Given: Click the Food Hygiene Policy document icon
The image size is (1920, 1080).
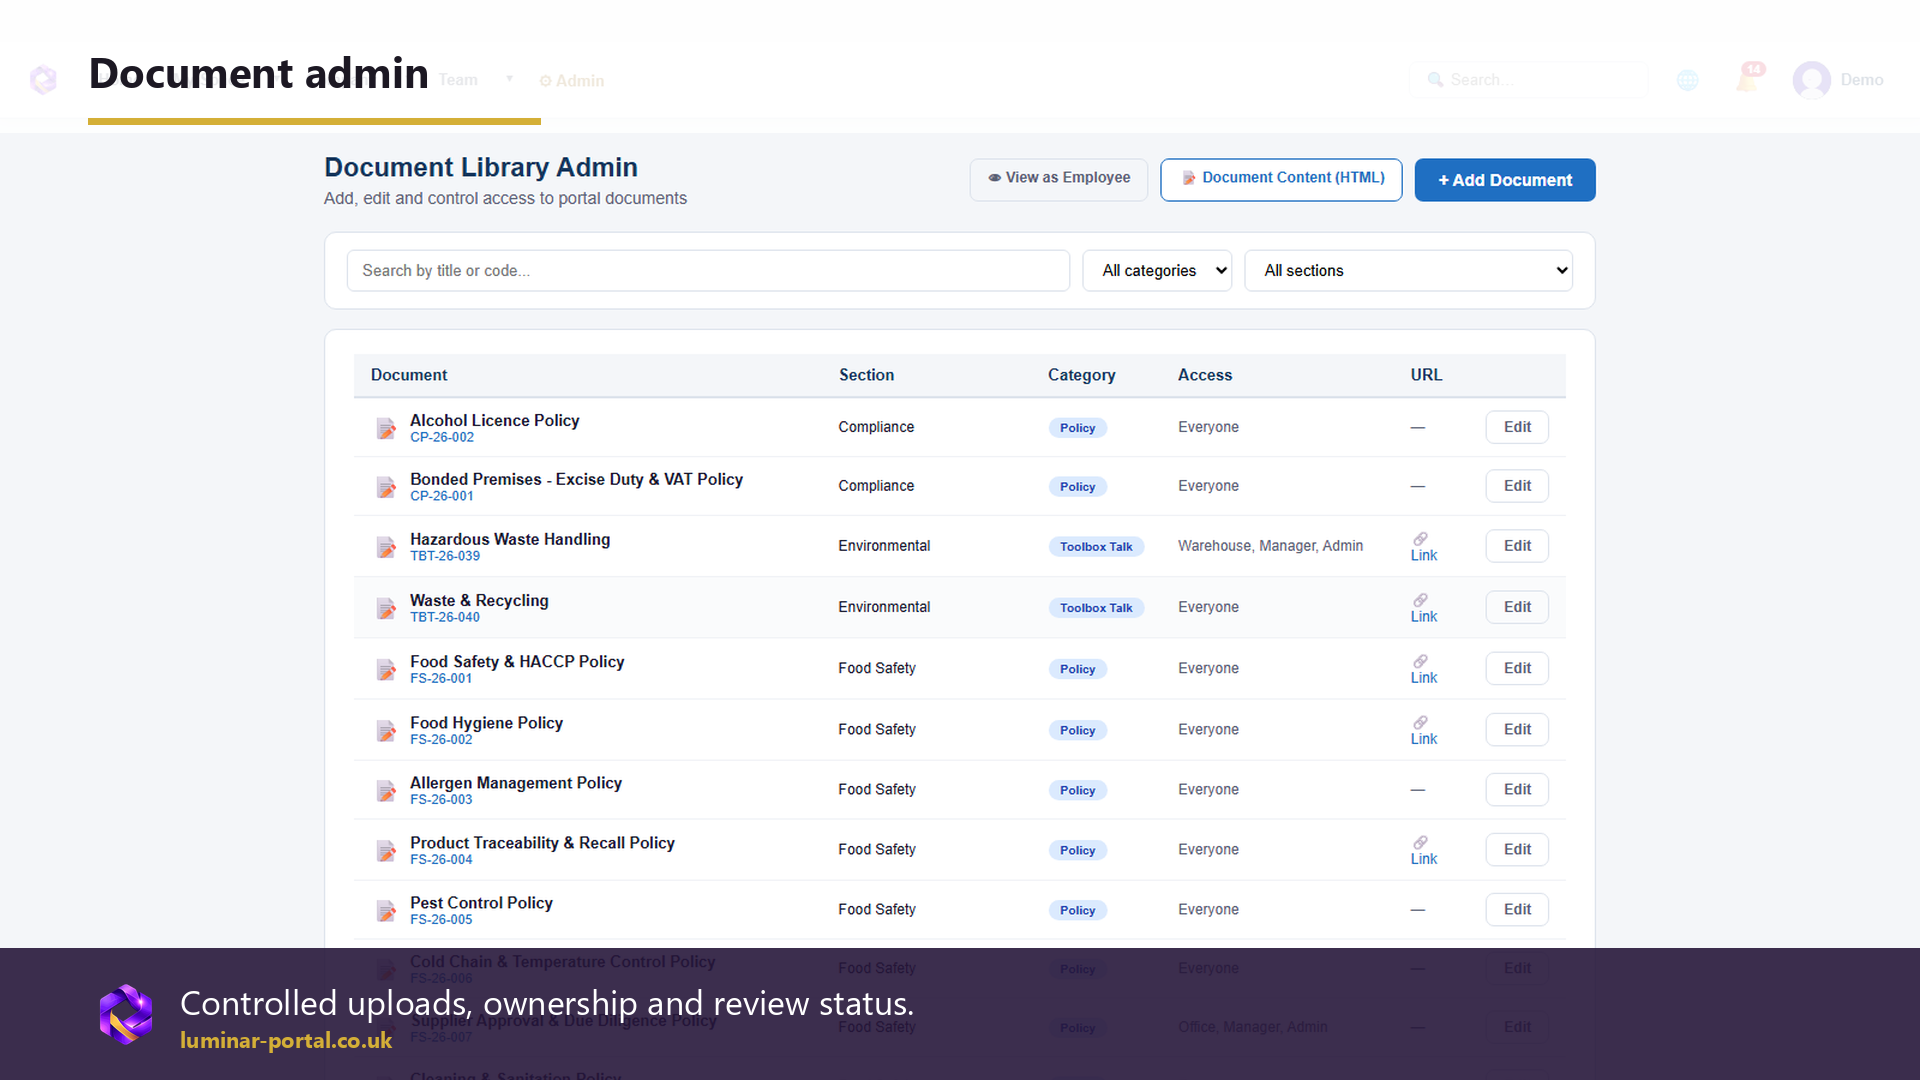Looking at the screenshot, I should point(386,731).
